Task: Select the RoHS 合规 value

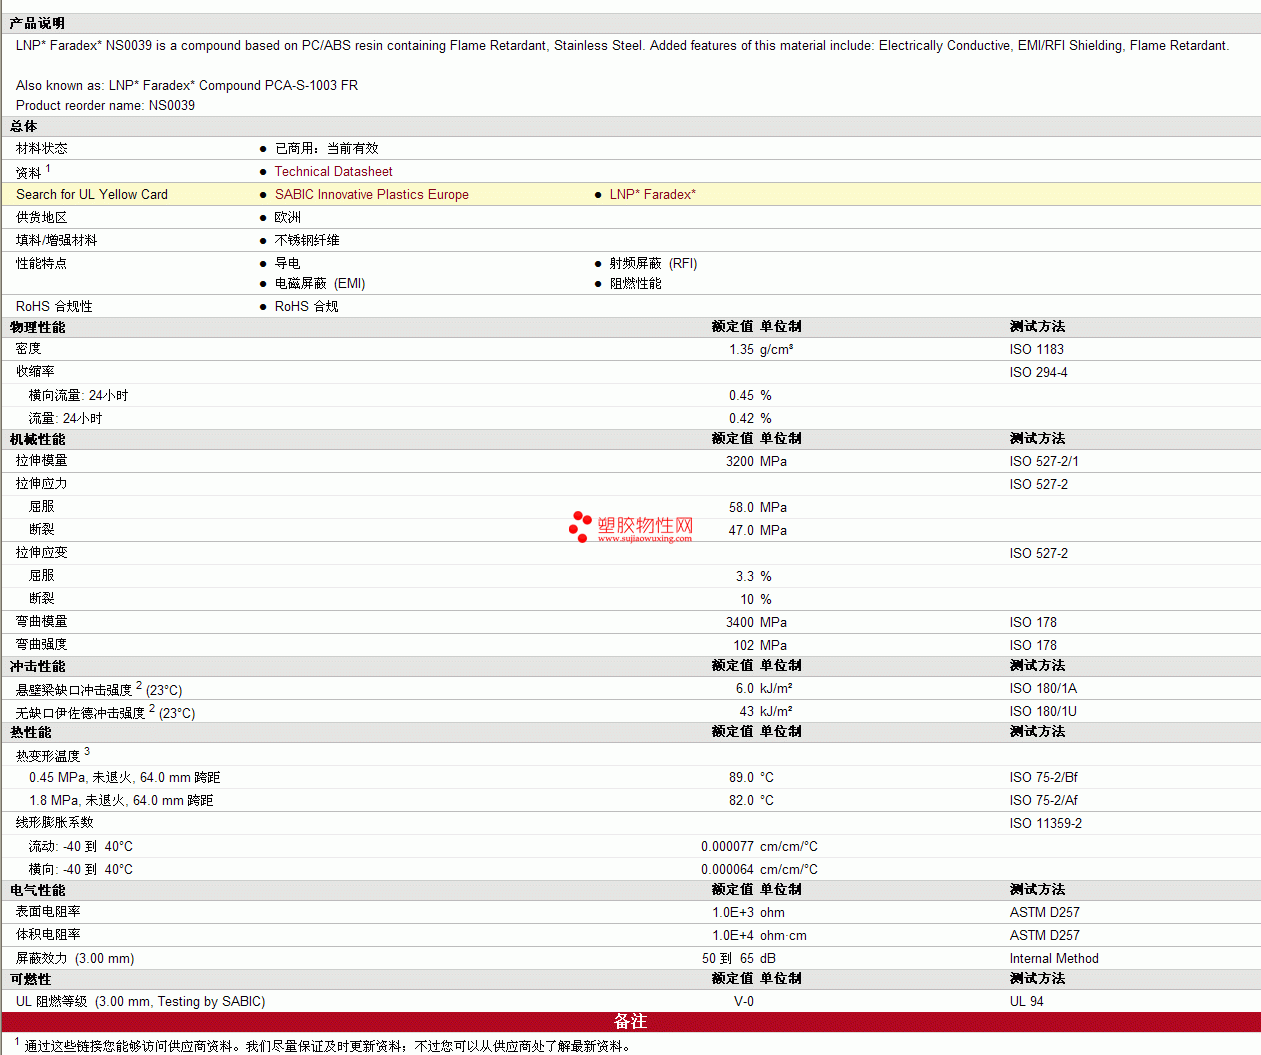Action: click(307, 307)
